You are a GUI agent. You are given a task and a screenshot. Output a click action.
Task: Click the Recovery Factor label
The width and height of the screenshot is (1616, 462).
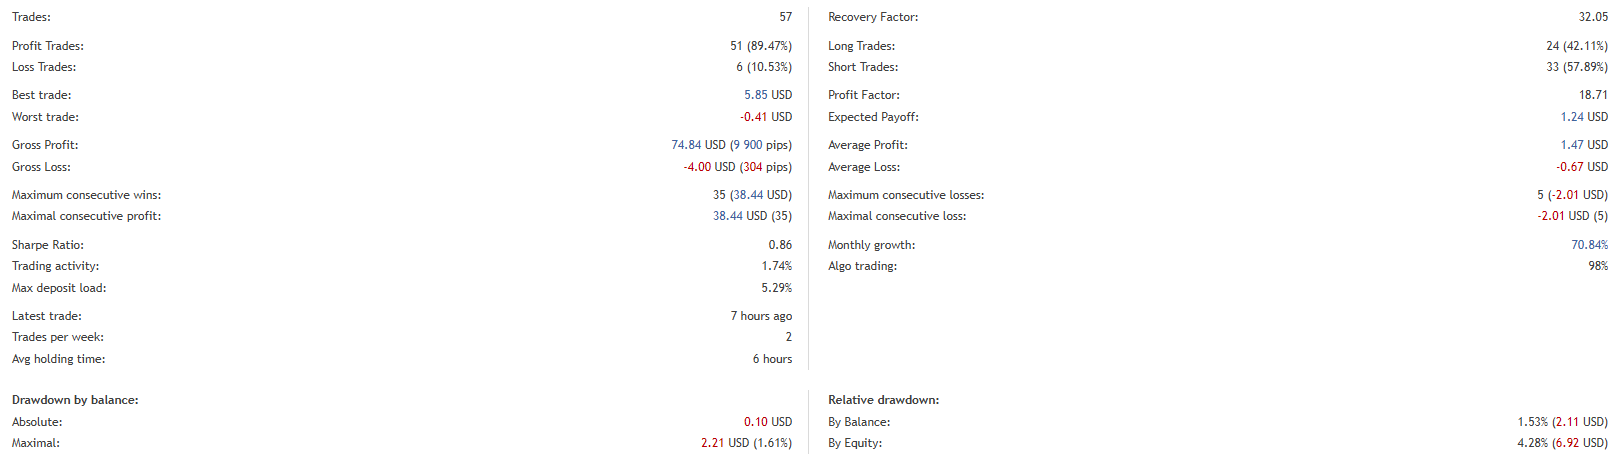point(872,17)
